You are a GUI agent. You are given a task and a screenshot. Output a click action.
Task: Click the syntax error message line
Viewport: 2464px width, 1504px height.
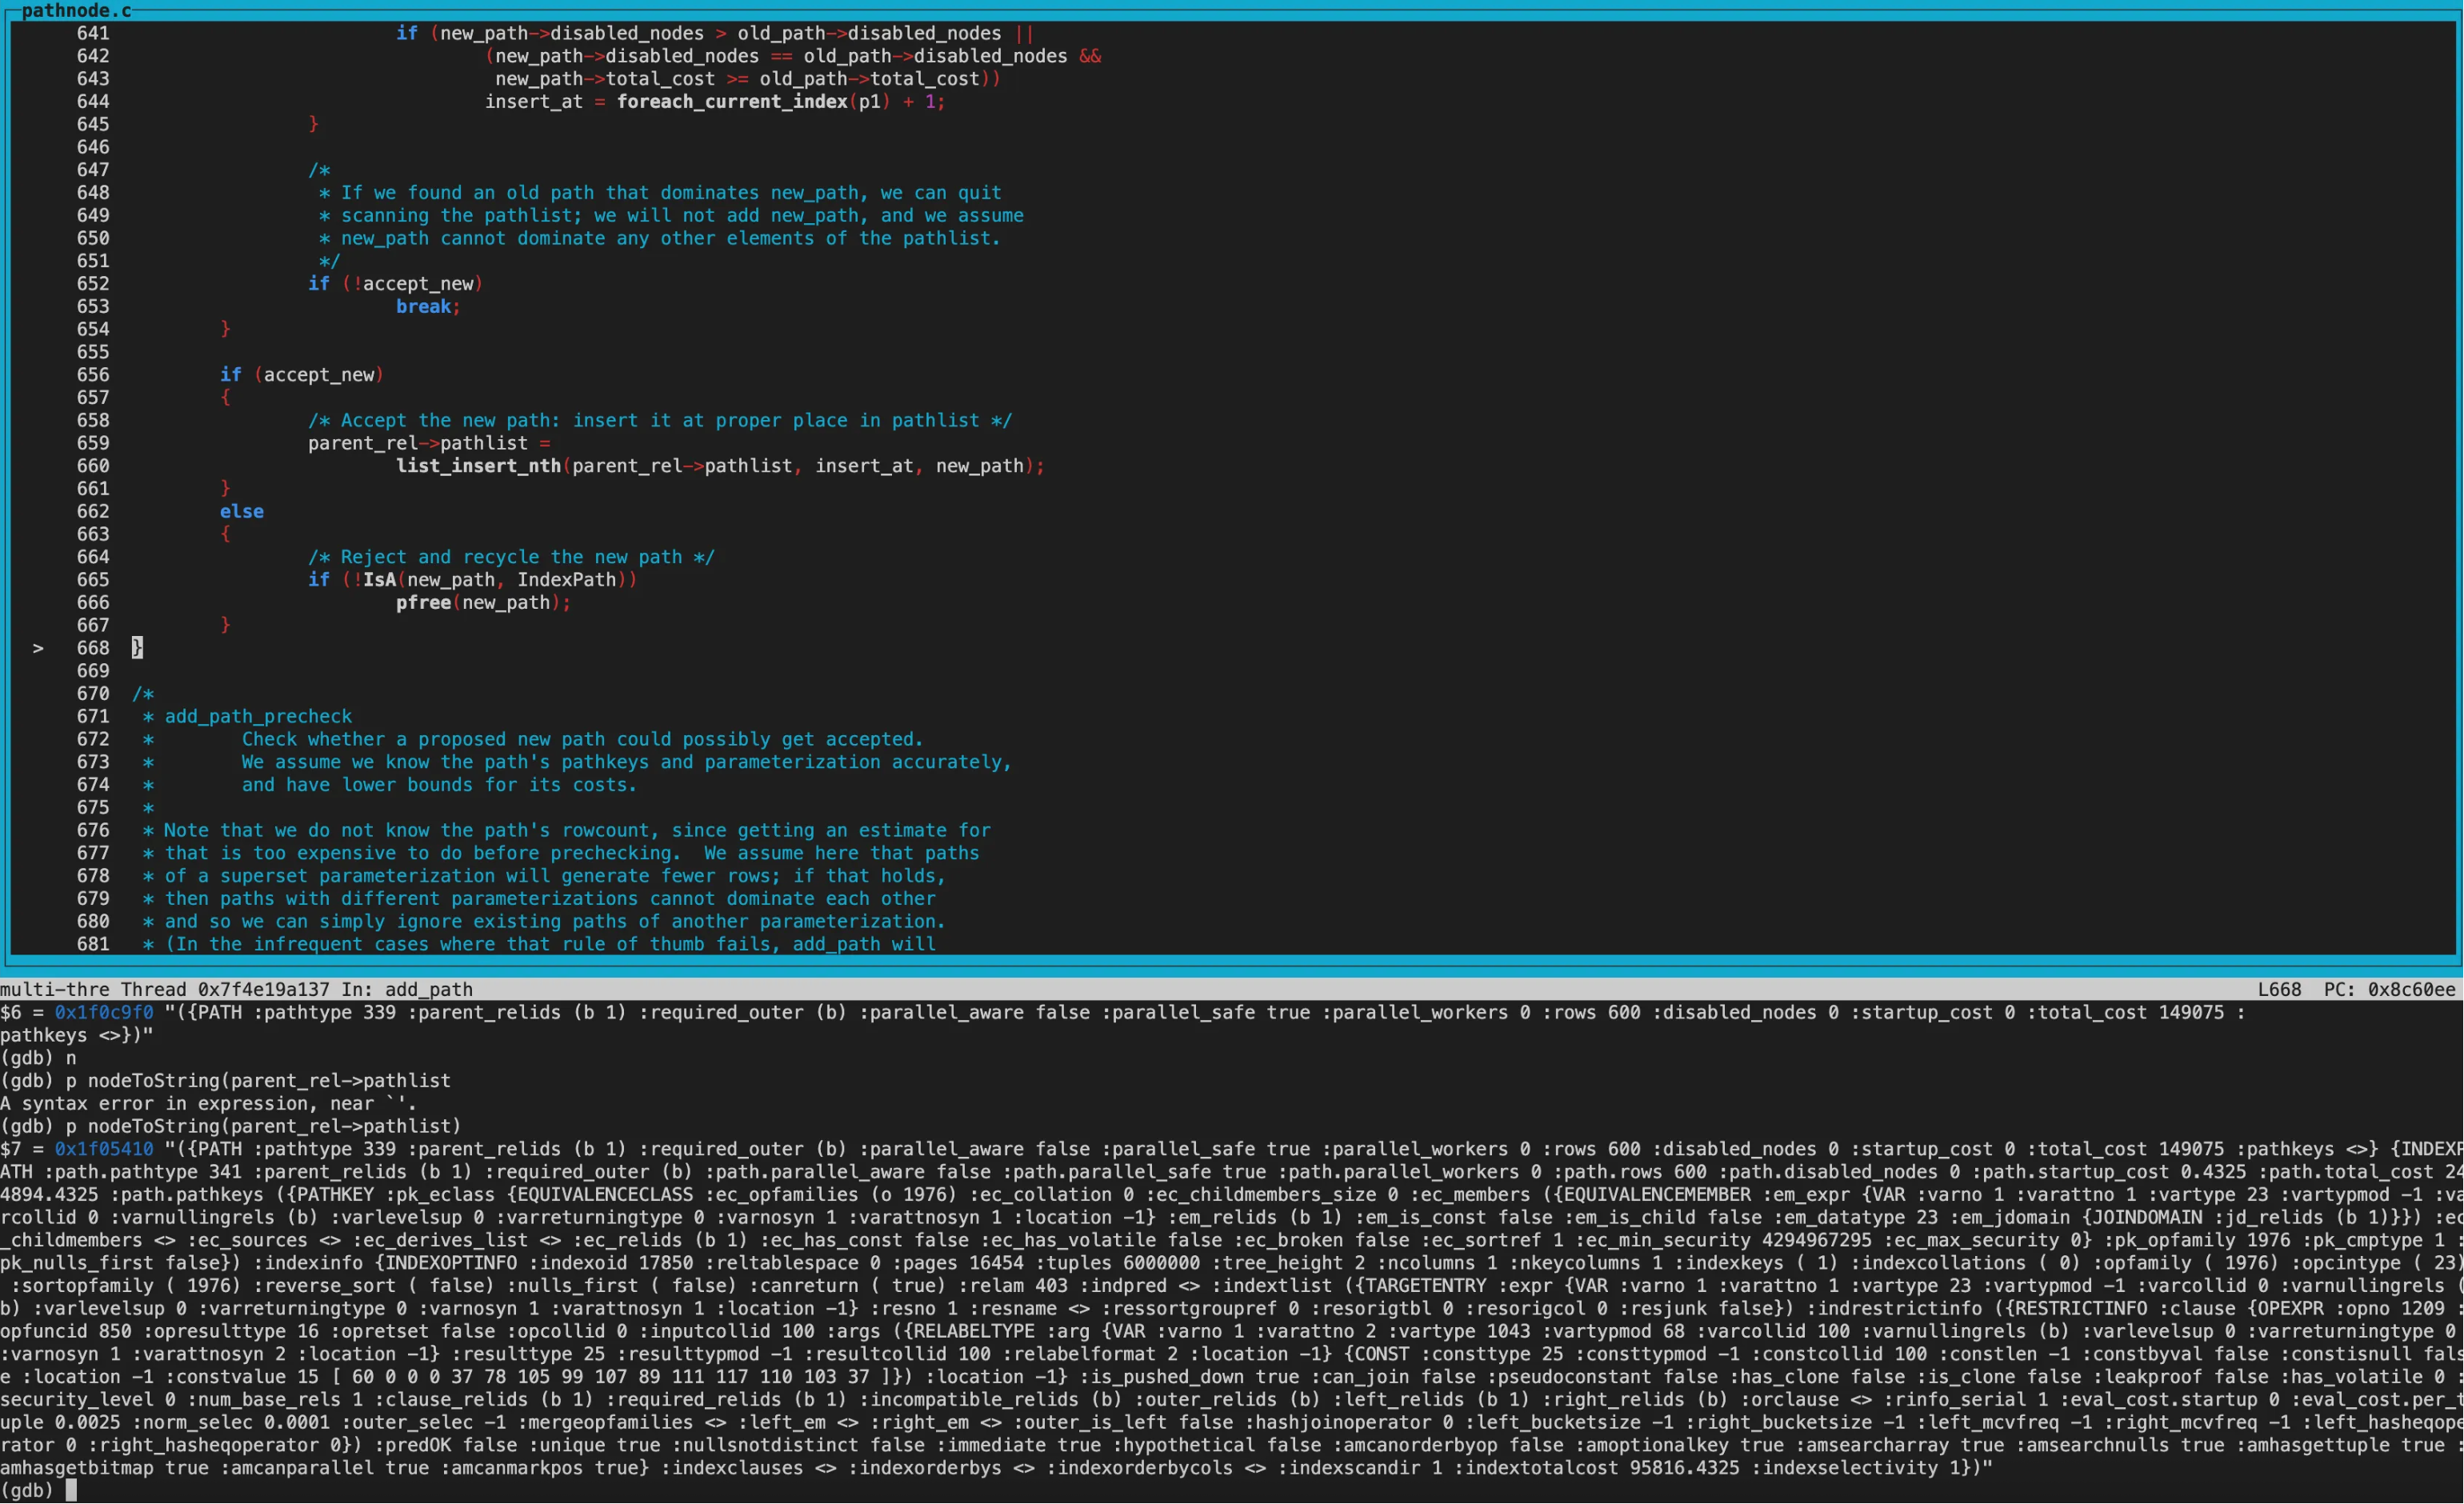click(x=208, y=1104)
